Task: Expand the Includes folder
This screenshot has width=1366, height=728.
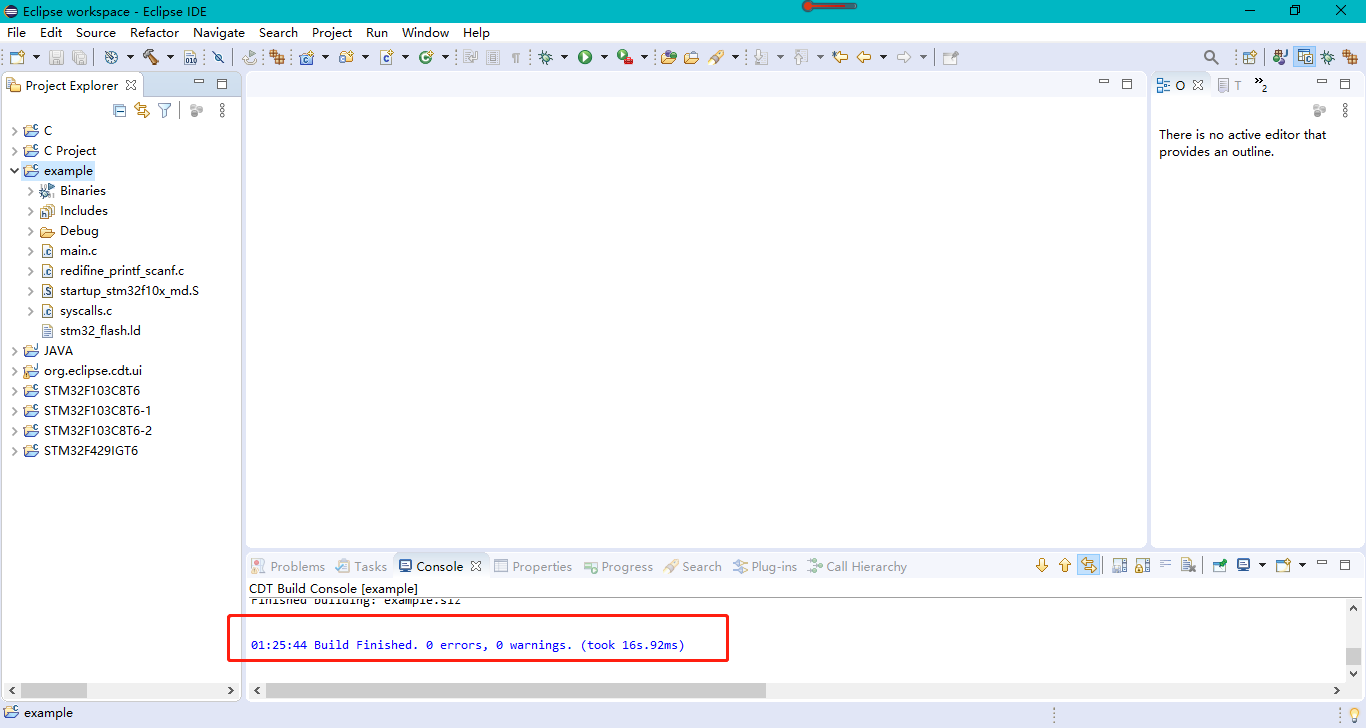Action: click(31, 211)
